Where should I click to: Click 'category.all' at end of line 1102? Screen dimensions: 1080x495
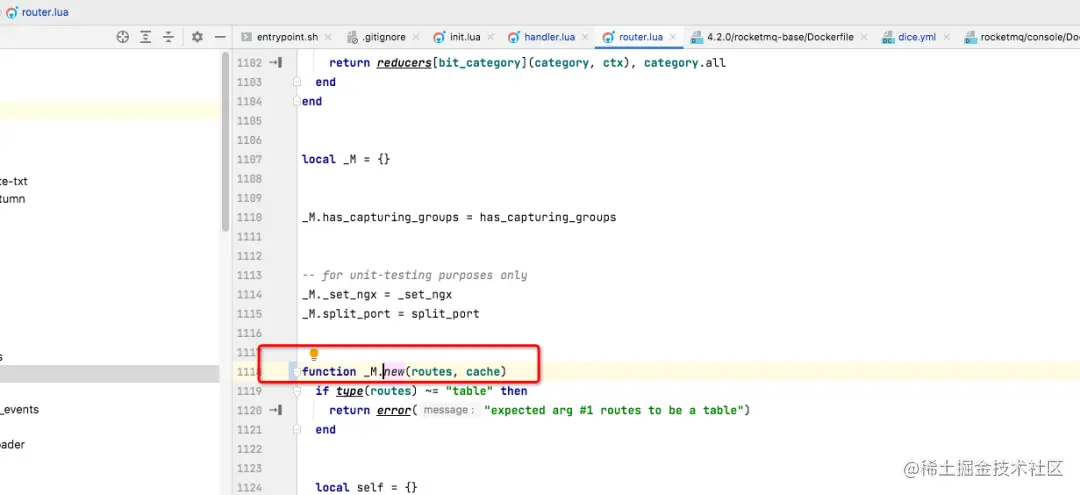coord(685,63)
